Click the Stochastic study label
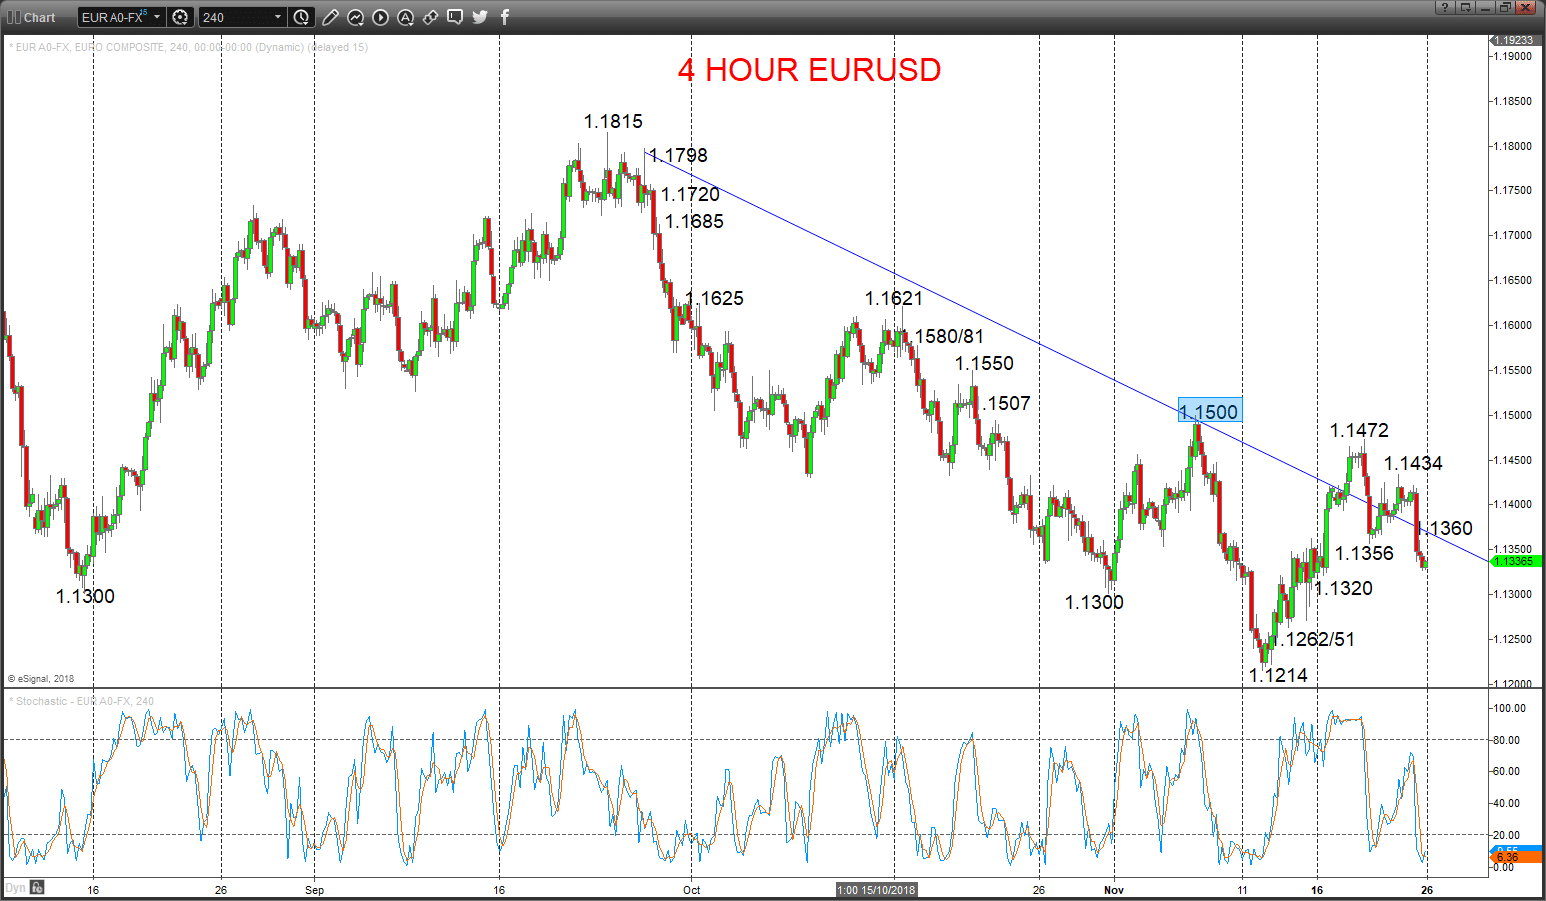The width and height of the screenshot is (1546, 901). tap(82, 701)
